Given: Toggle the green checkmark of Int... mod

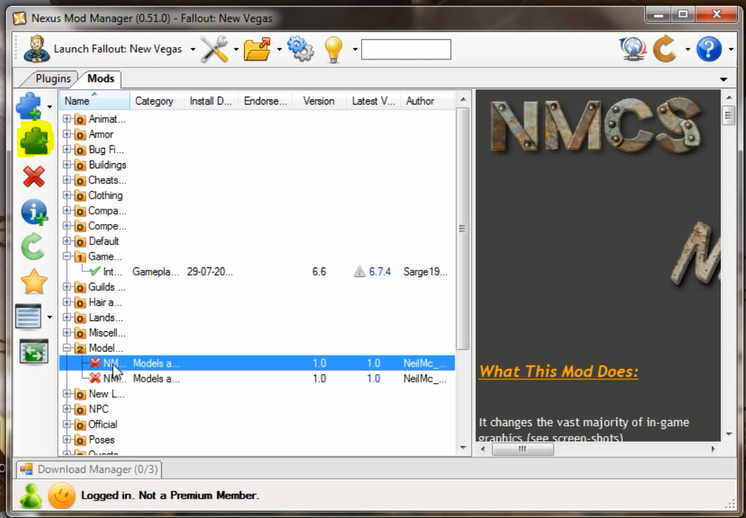Looking at the screenshot, I should point(95,272).
